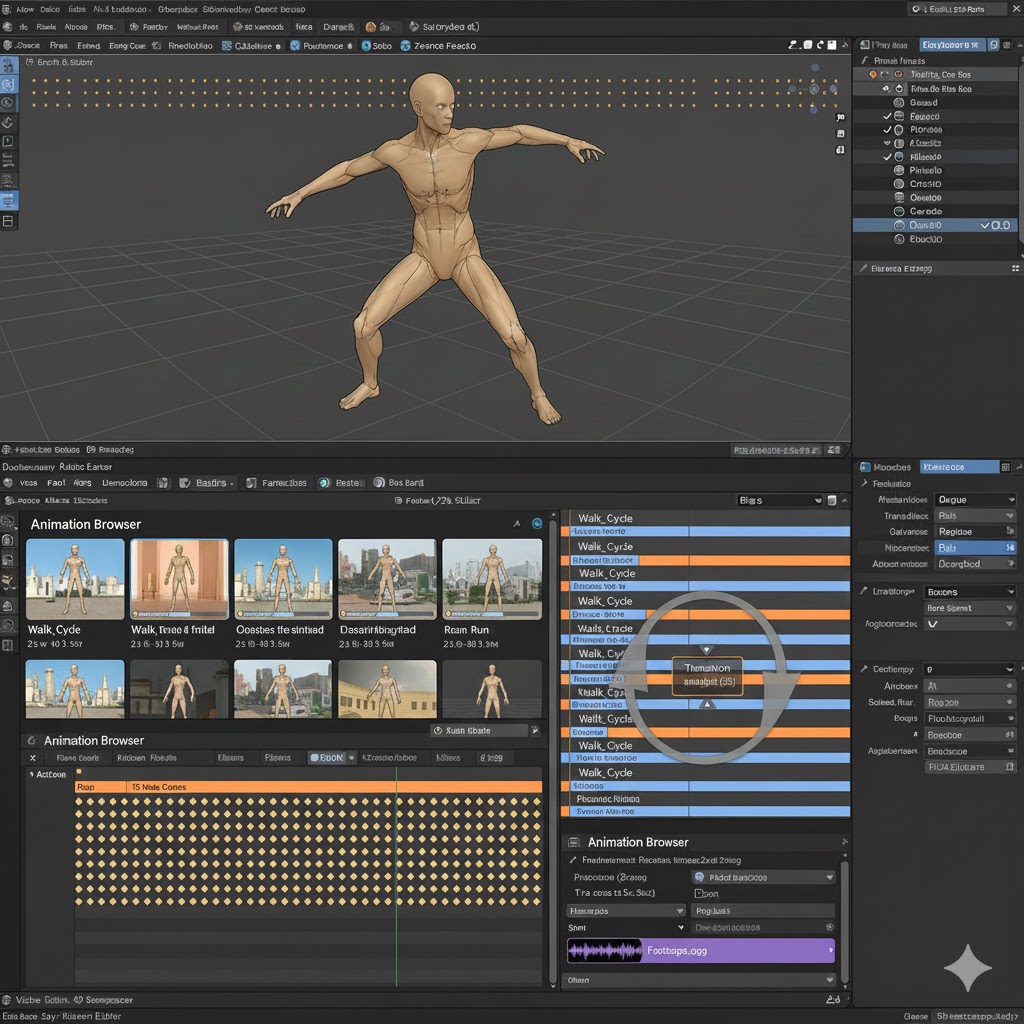Switch to the Eioxytonore tab in outliner header

pyautogui.click(x=951, y=44)
